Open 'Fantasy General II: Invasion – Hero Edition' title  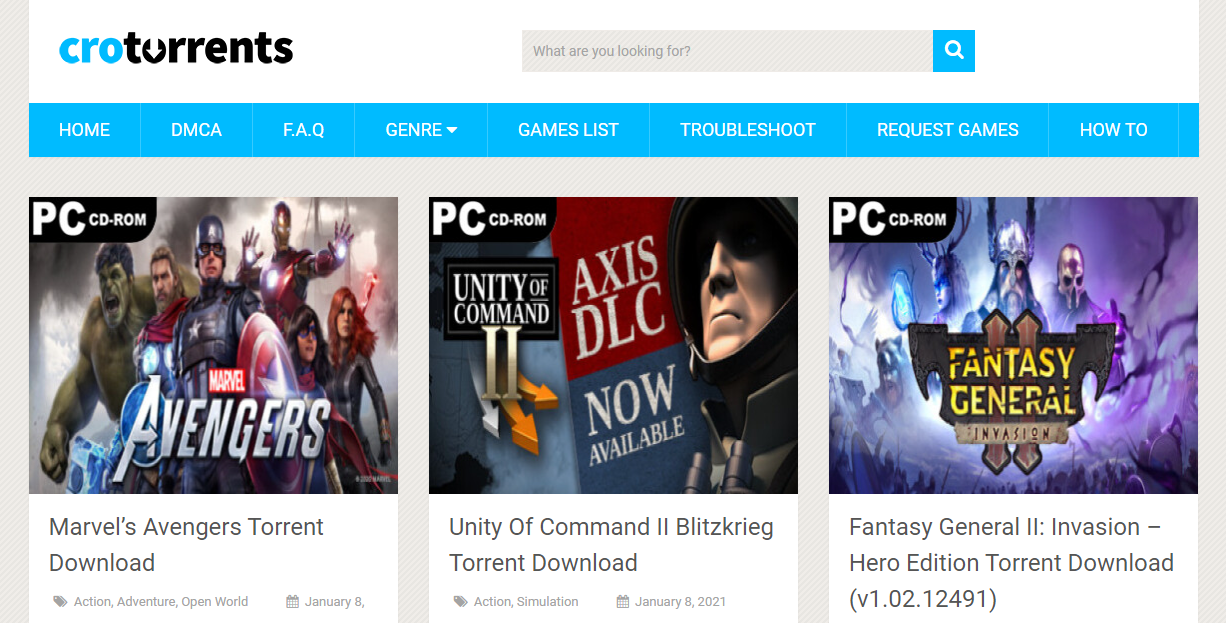(x=1011, y=563)
